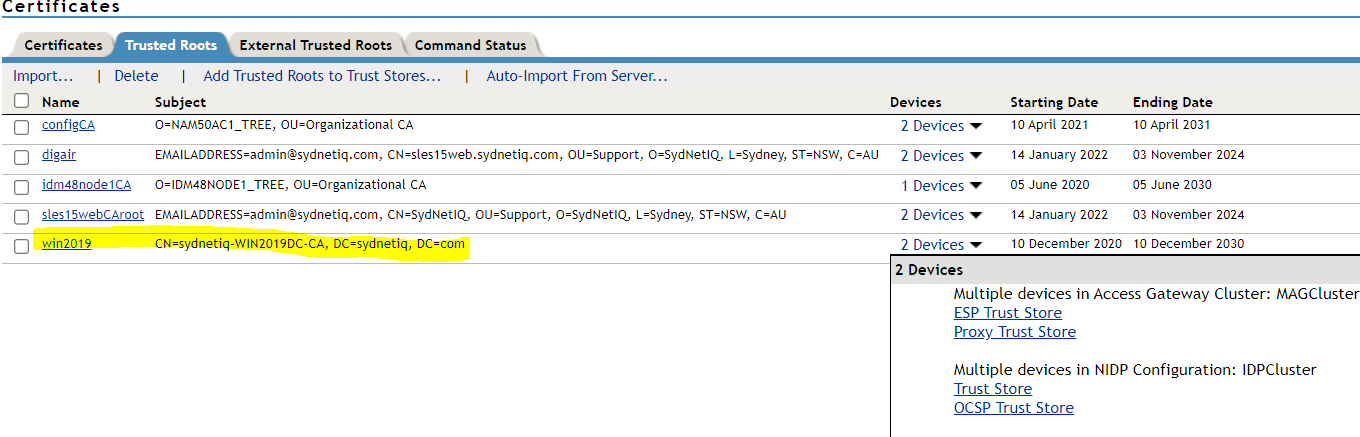Click the Import... action
1360x437 pixels.
point(43,76)
